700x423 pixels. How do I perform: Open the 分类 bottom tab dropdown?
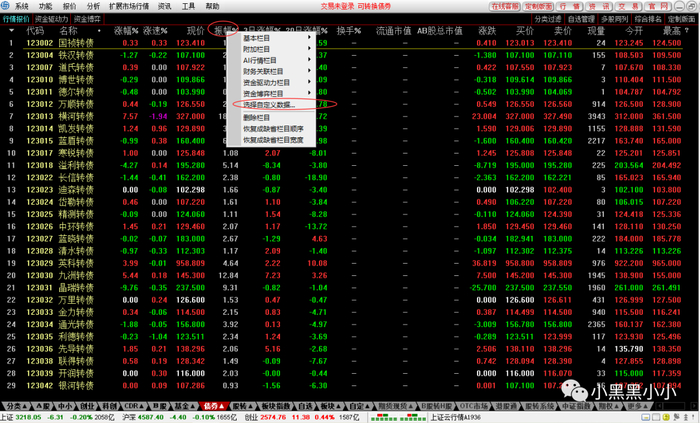pyautogui.click(x=17, y=406)
